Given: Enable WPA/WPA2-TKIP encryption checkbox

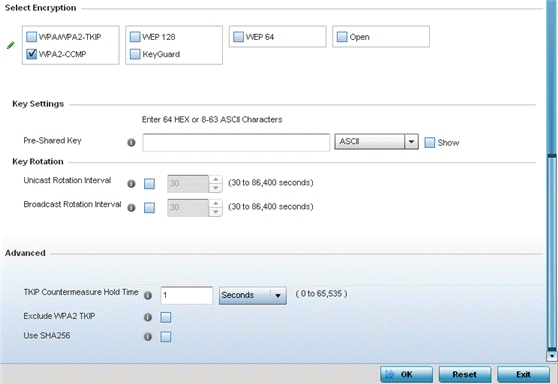Looking at the screenshot, I should 32,37.
